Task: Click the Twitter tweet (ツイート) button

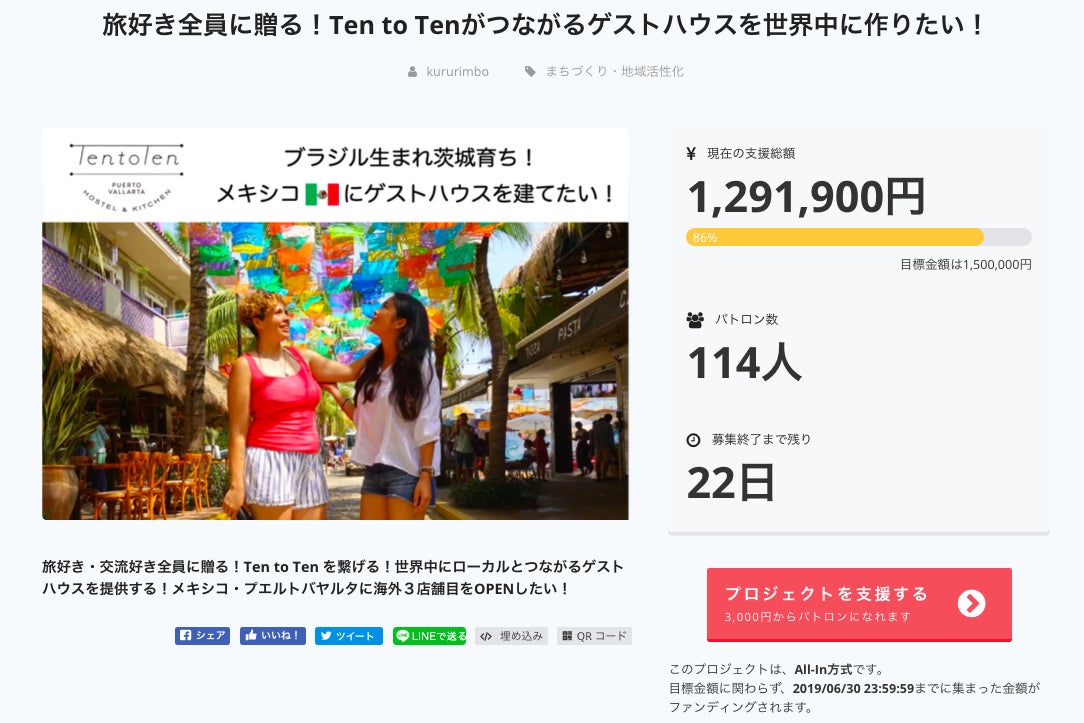Action: click(348, 636)
